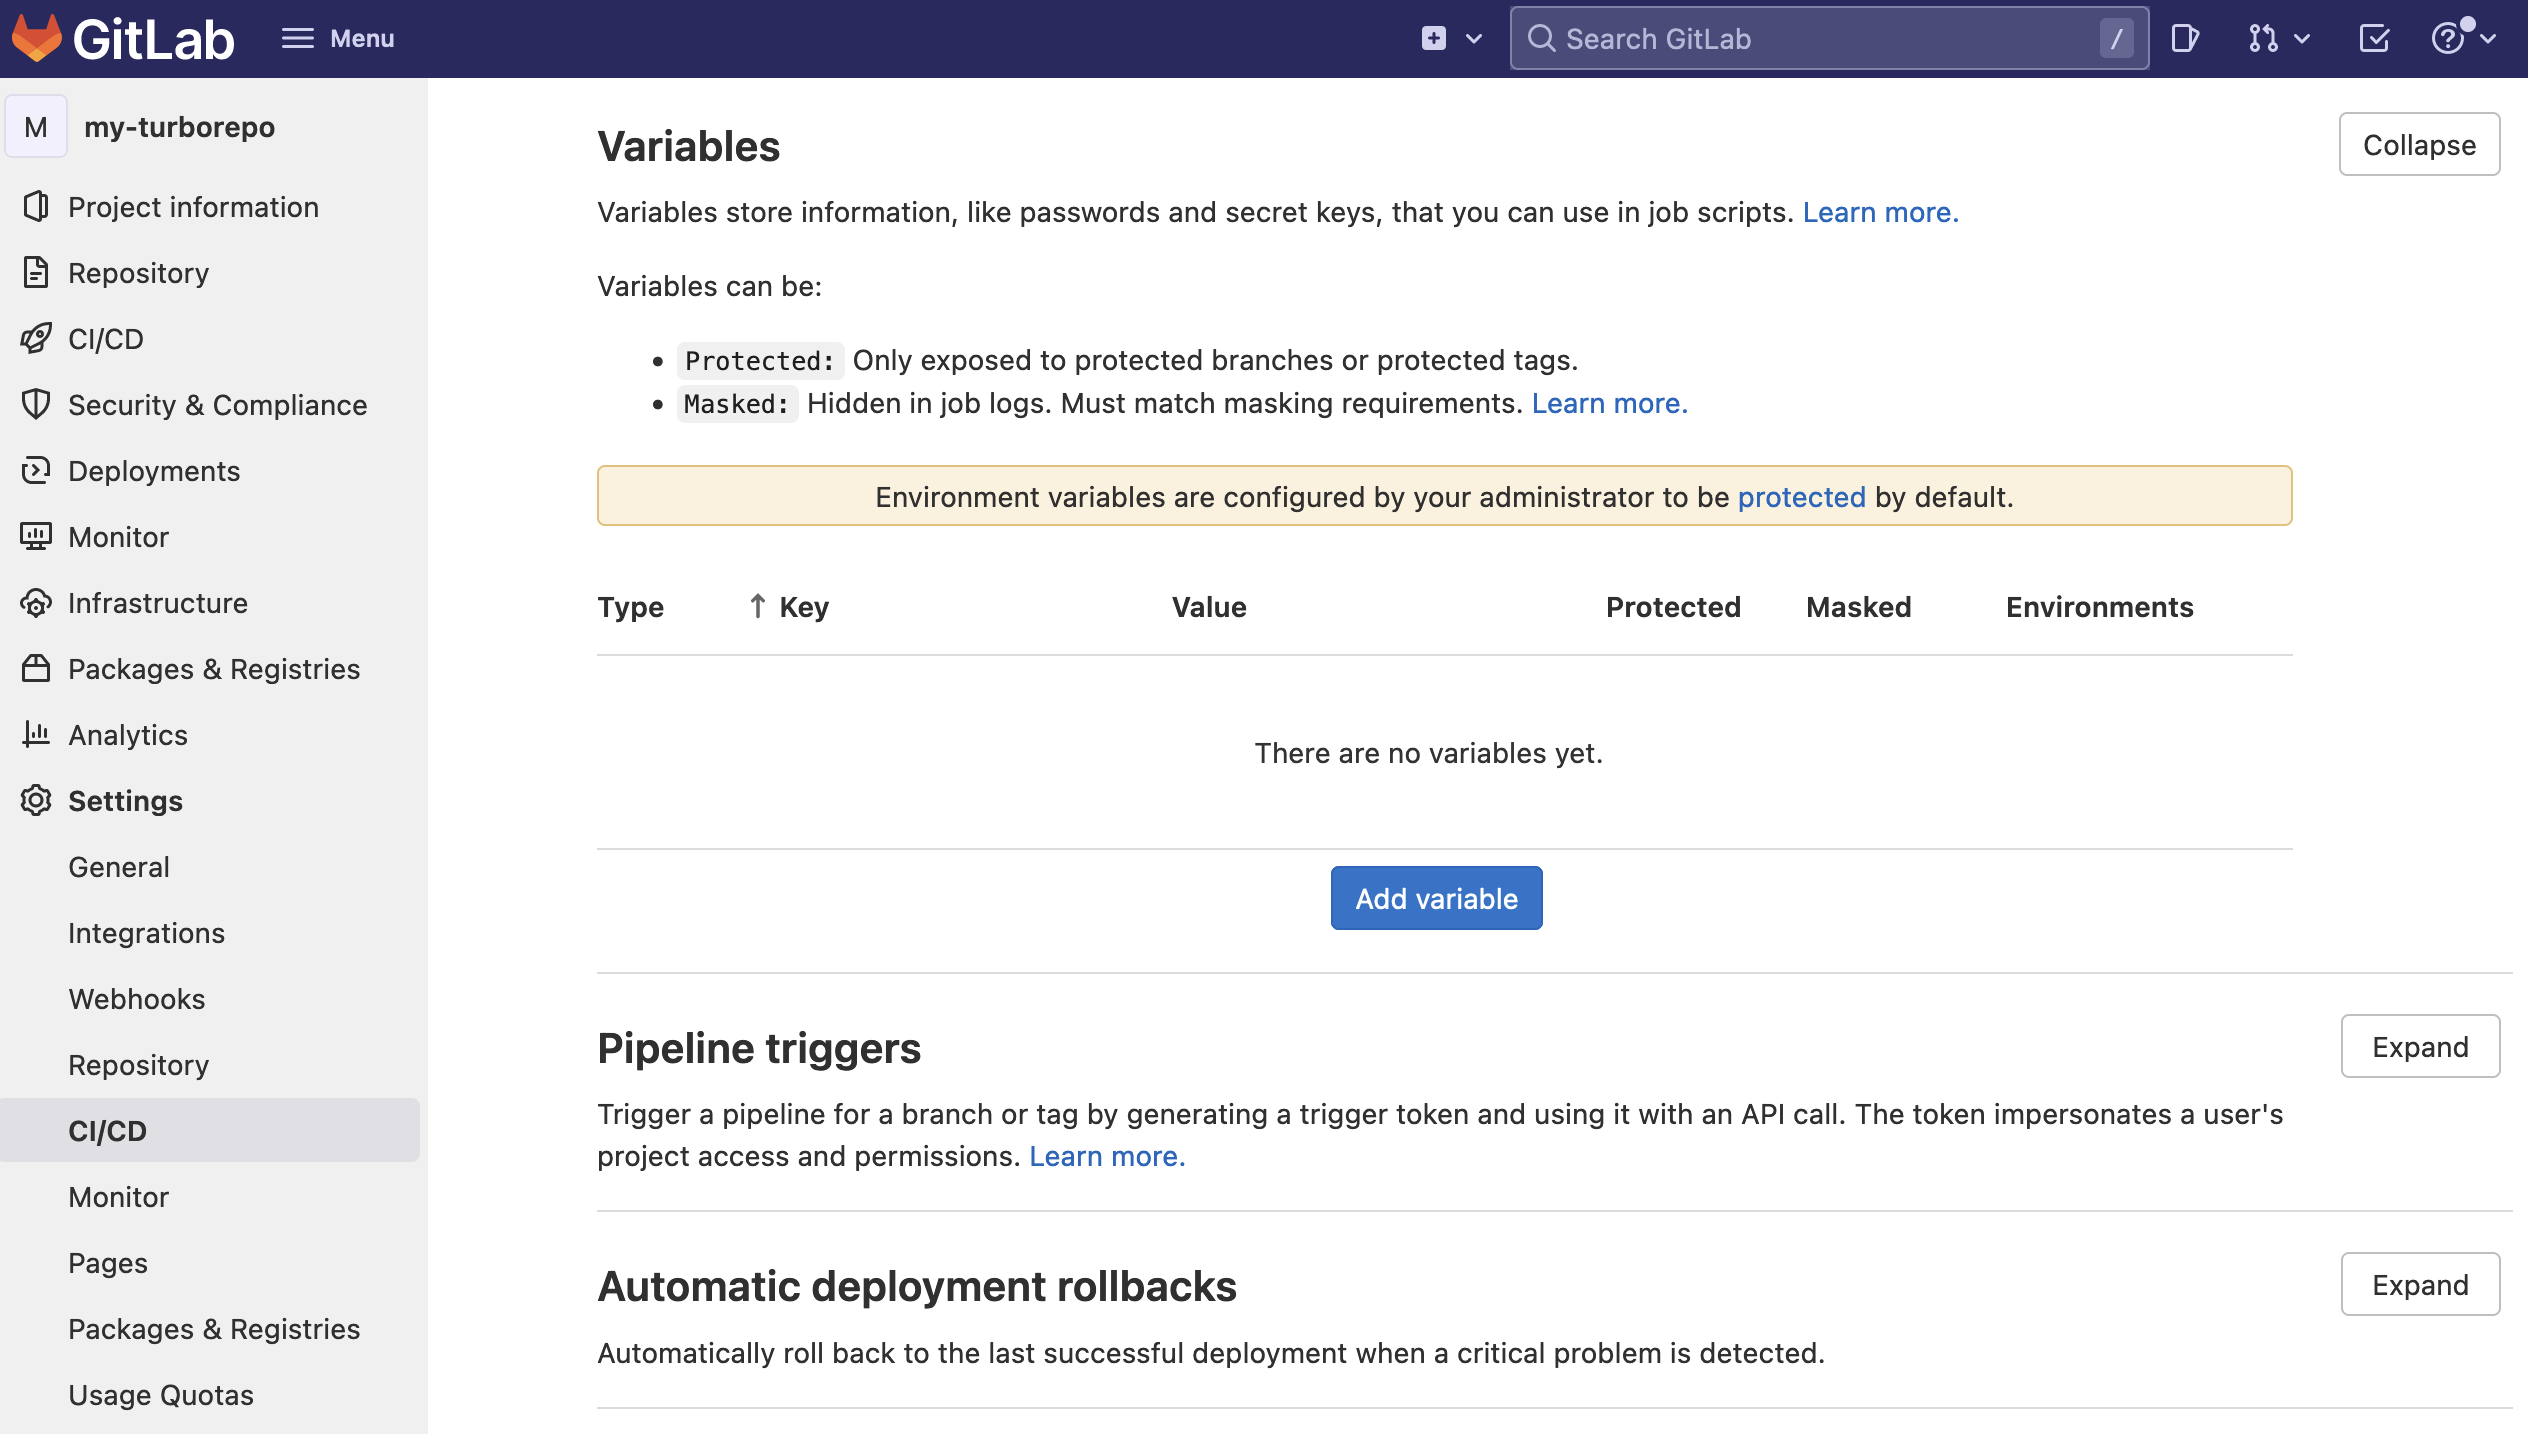Open the CI/CD section in the sidebar
This screenshot has width=2528, height=1434.
(x=105, y=338)
